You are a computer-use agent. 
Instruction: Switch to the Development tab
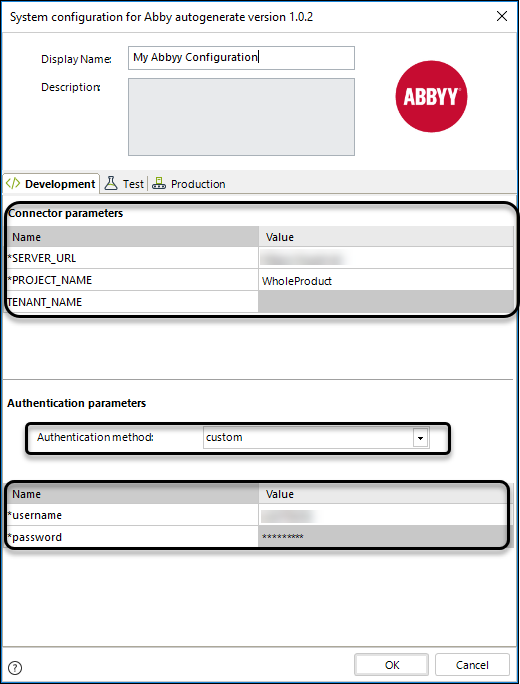pyautogui.click(x=51, y=184)
